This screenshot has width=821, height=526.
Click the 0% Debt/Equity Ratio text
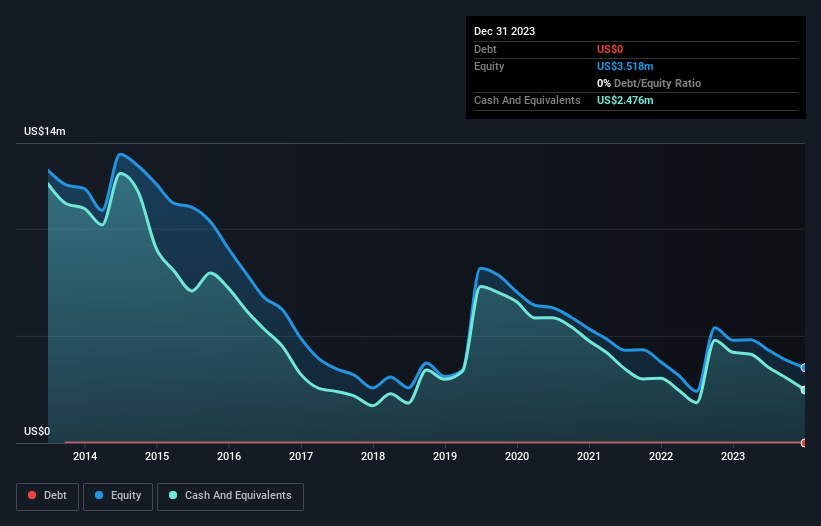tap(649, 83)
